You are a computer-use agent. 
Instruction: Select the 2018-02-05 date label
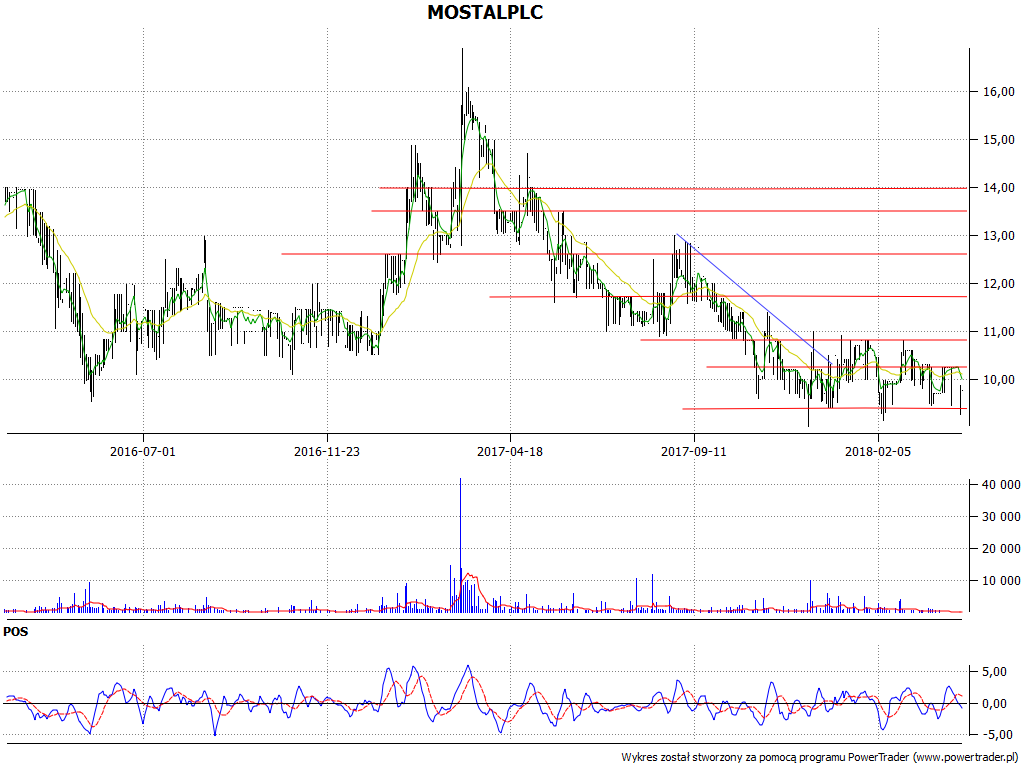click(878, 451)
